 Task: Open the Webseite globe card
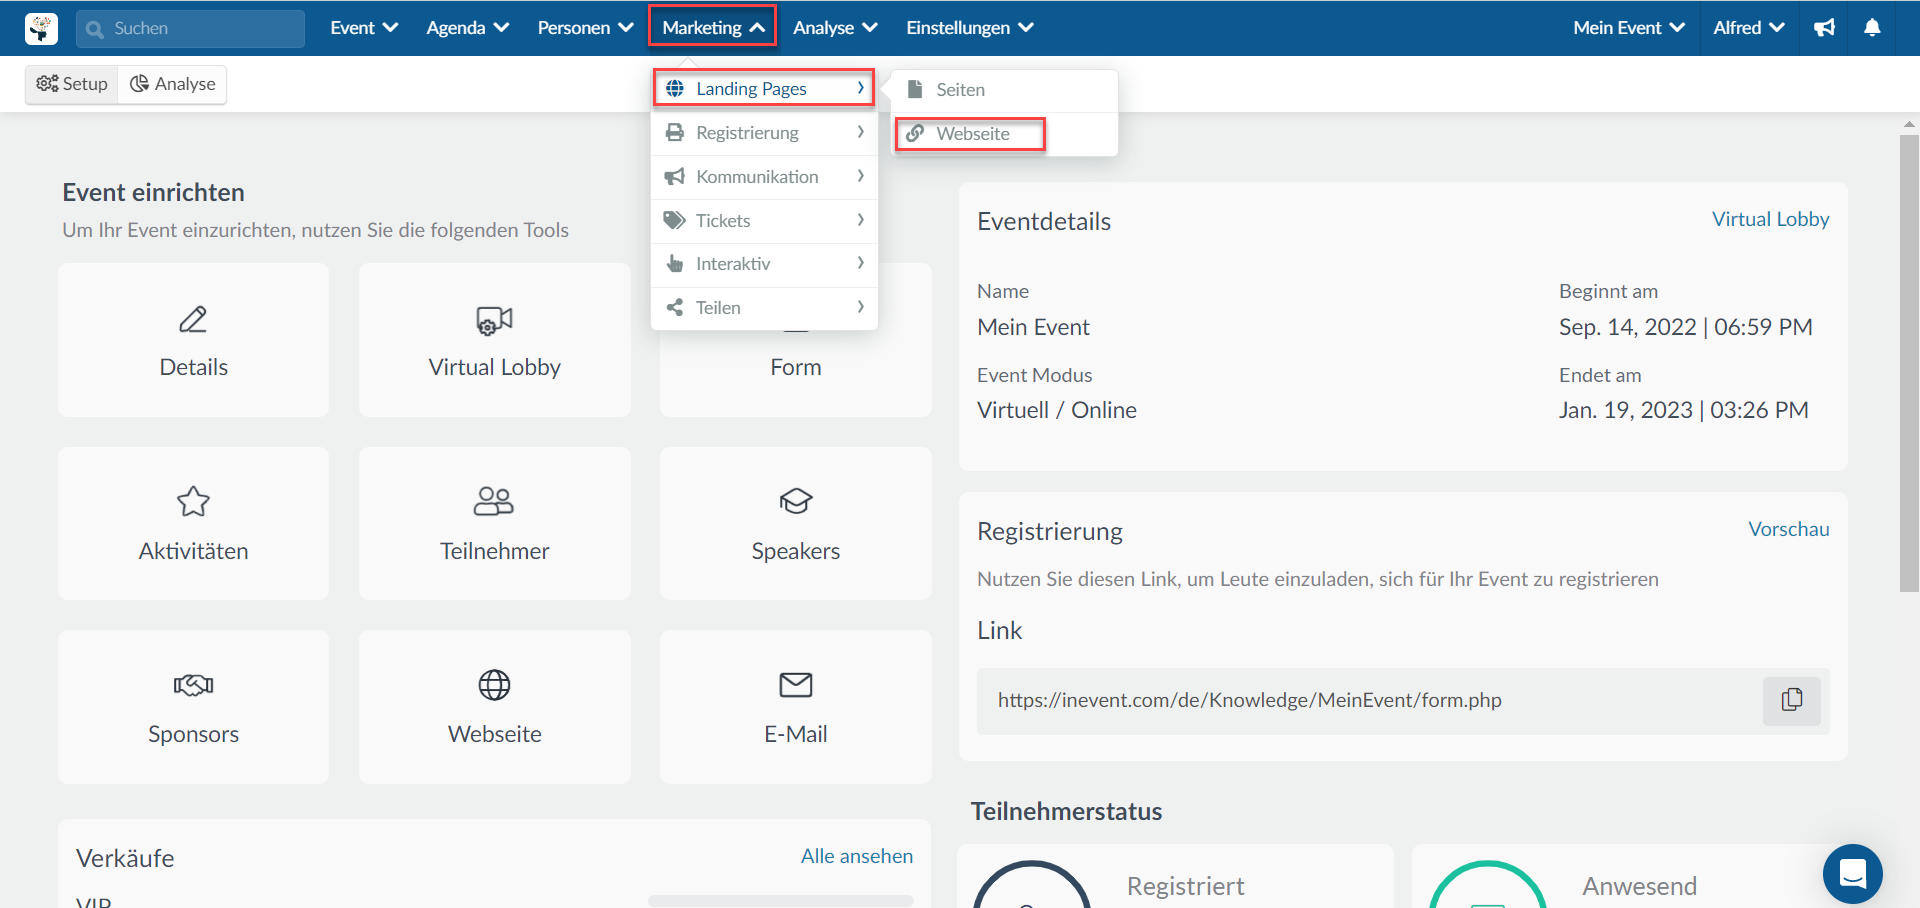click(495, 707)
